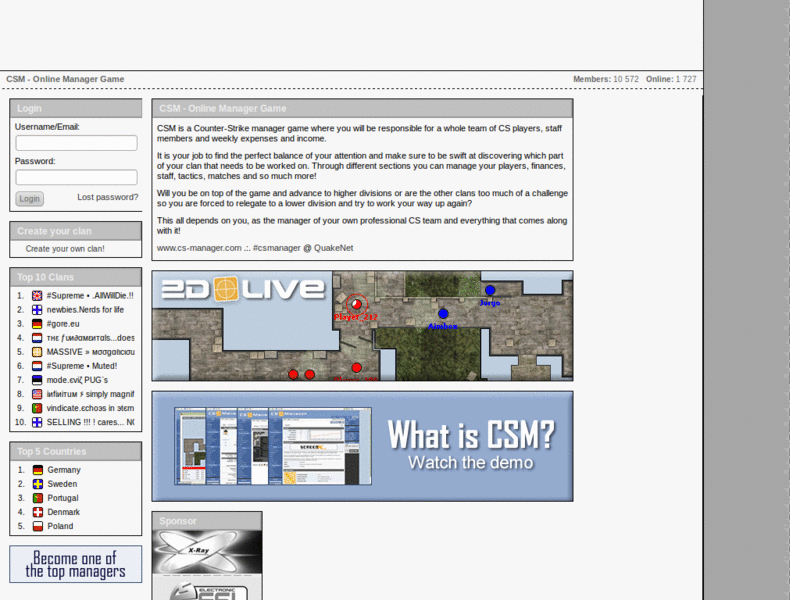Click the Portugal flag icon
800x600 pixels.
click(x=38, y=498)
